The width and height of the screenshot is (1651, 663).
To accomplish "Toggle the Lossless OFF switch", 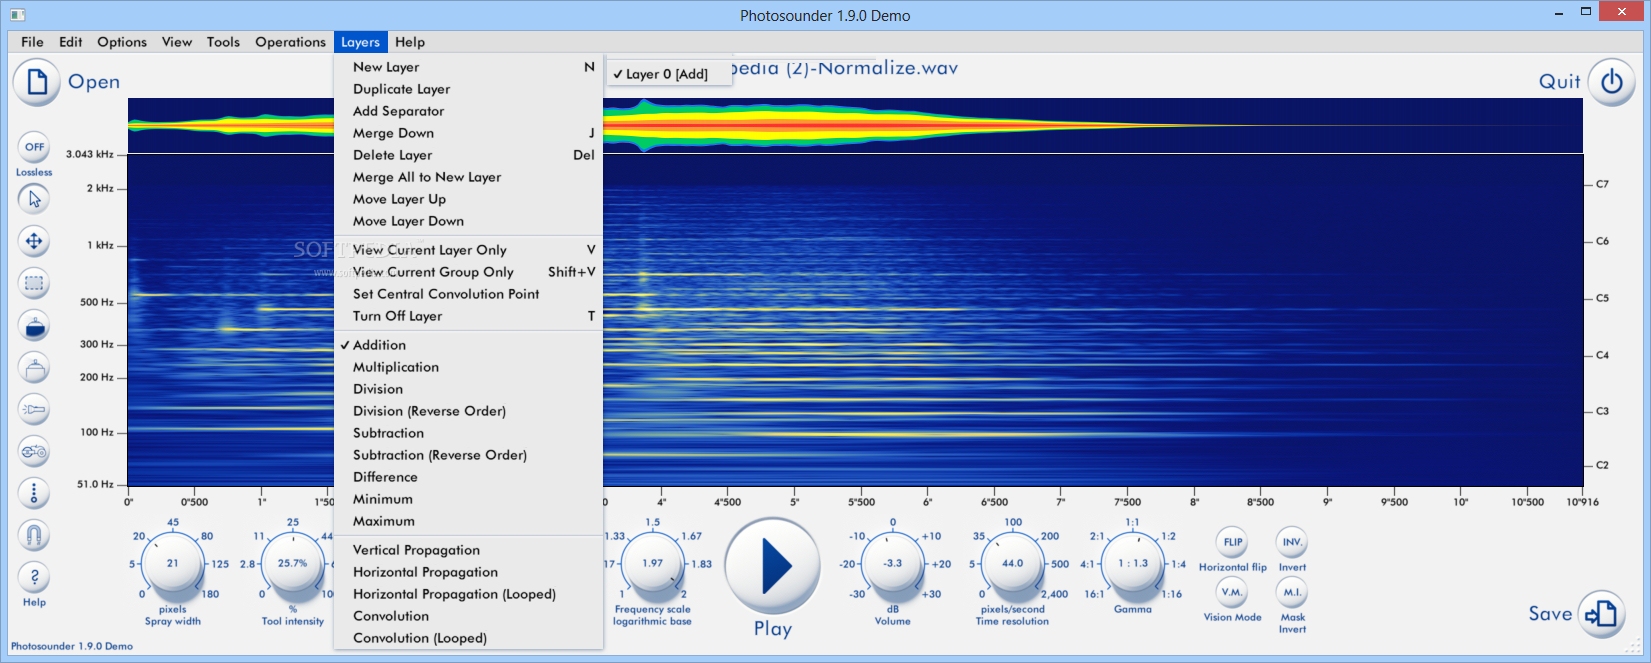I will point(34,147).
